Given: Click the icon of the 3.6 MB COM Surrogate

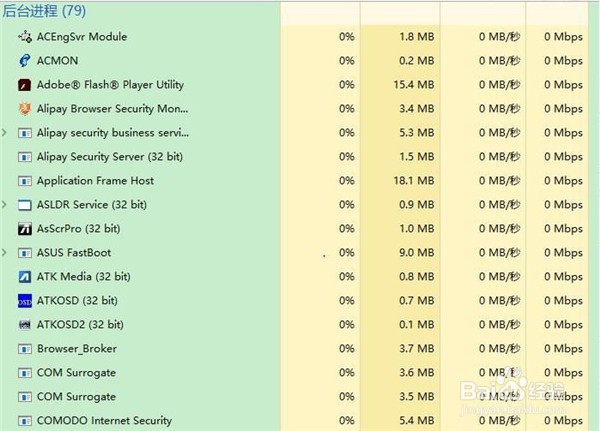Looking at the screenshot, I should [x=25, y=373].
